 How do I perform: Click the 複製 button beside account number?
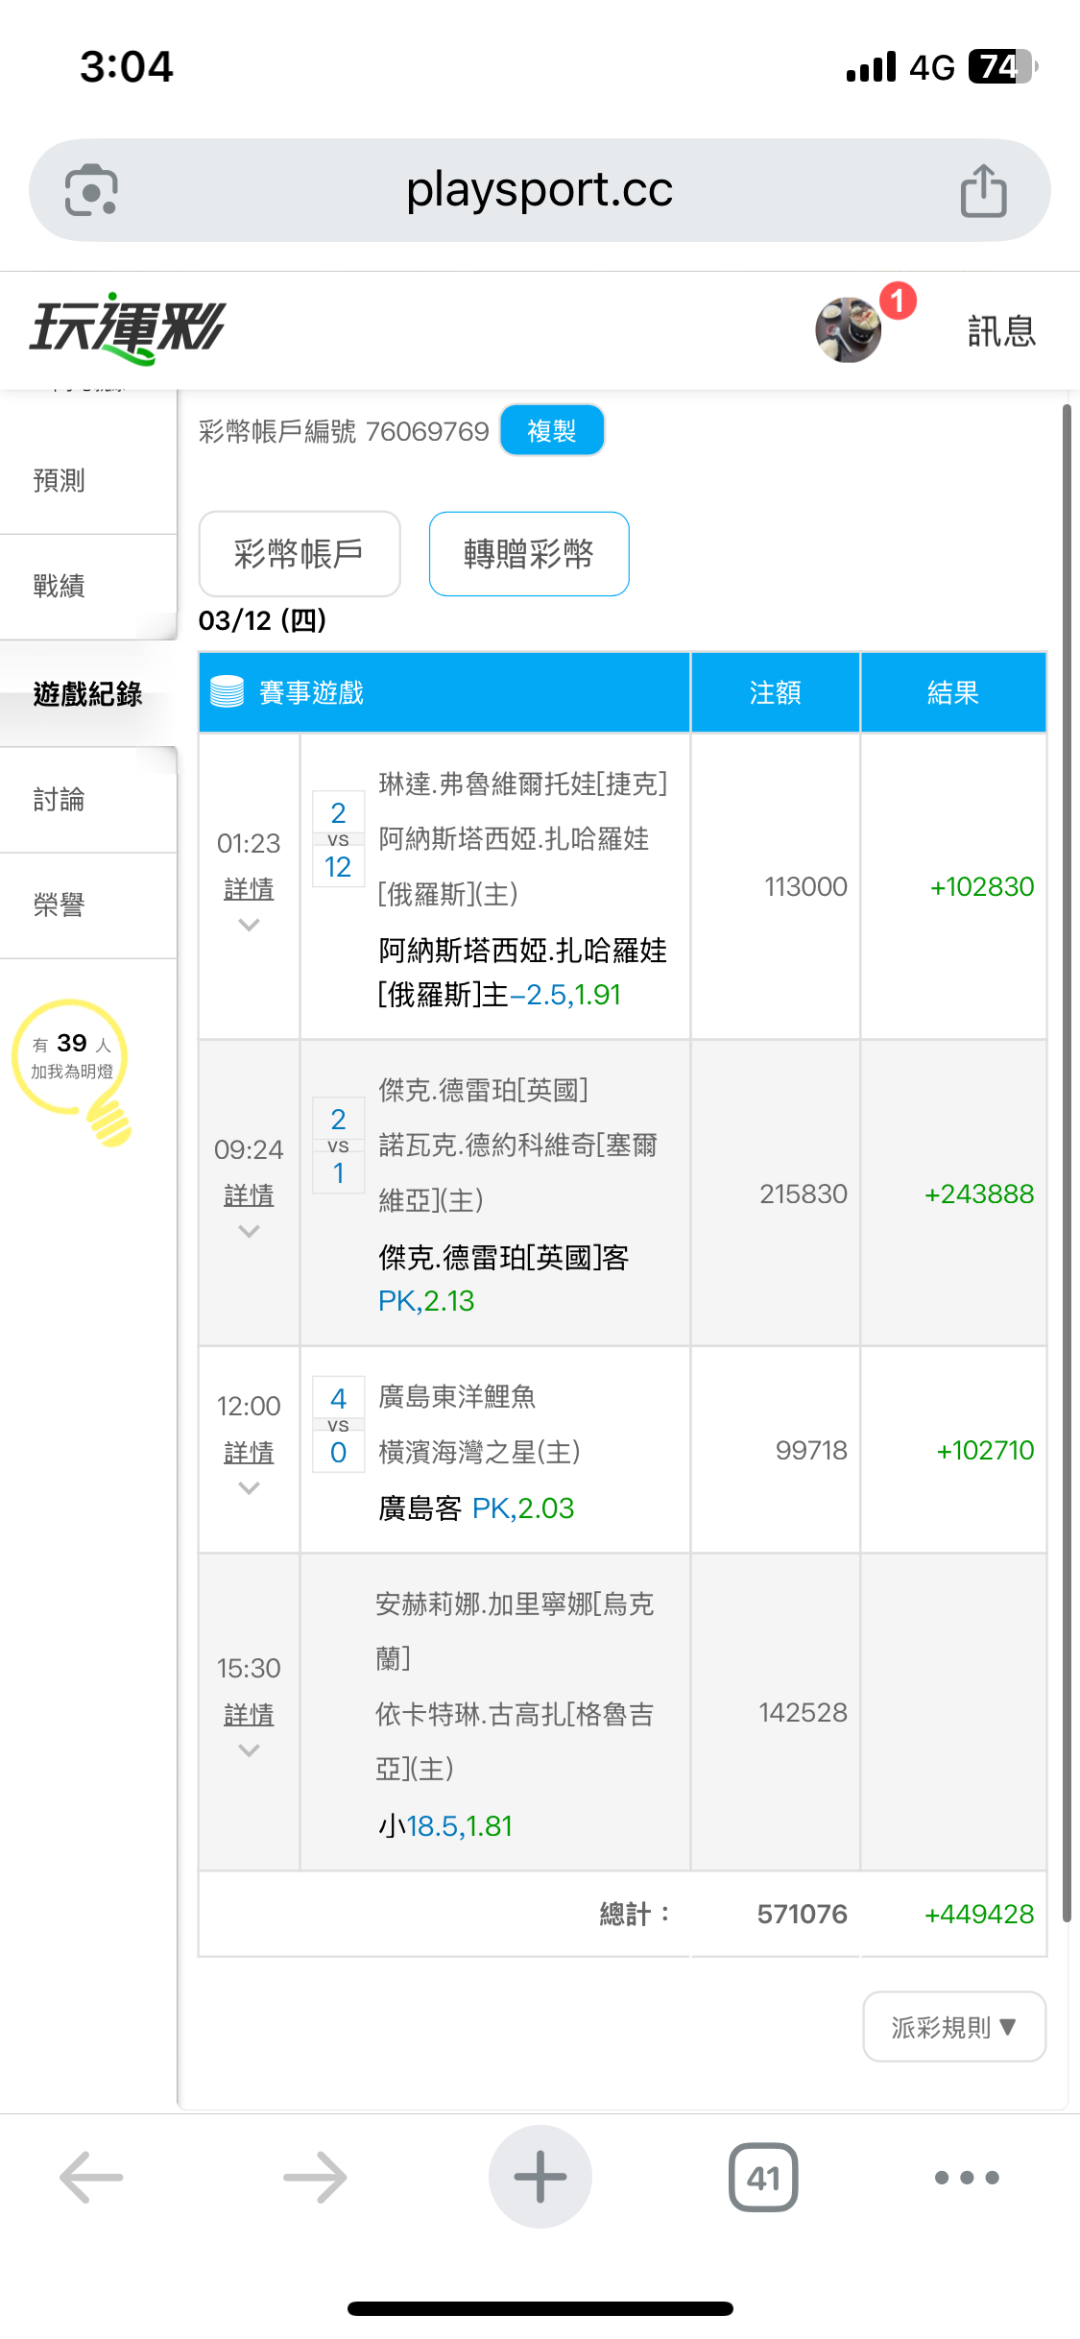pos(552,431)
